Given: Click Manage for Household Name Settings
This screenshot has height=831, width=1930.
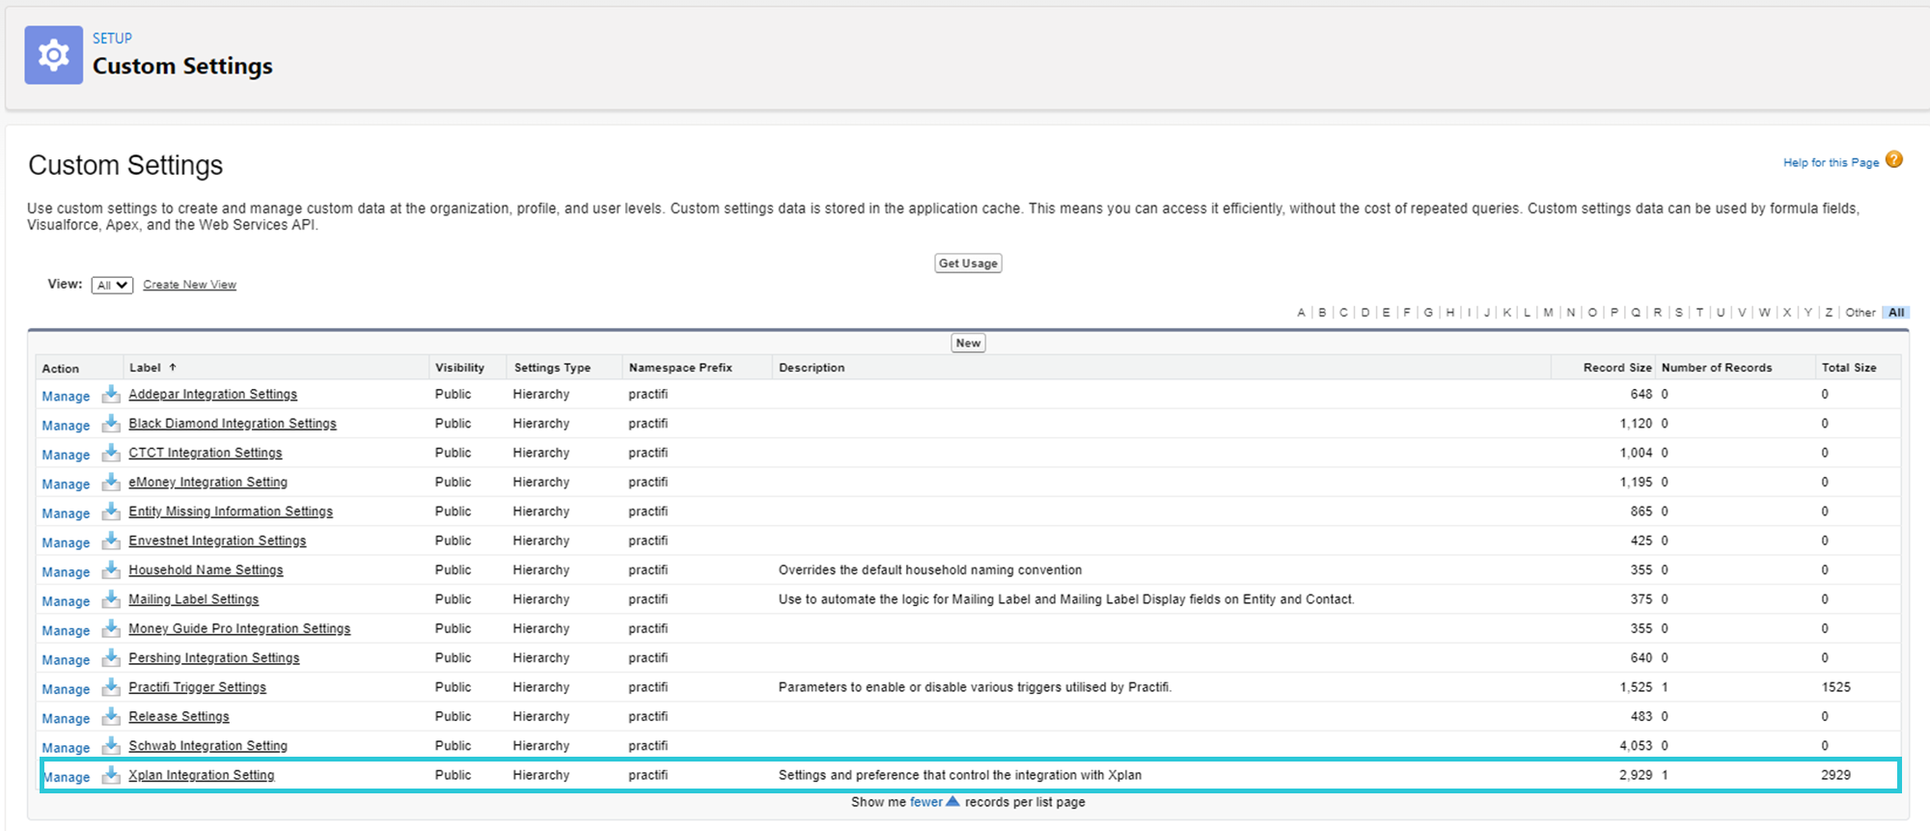Looking at the screenshot, I should [x=66, y=572].
